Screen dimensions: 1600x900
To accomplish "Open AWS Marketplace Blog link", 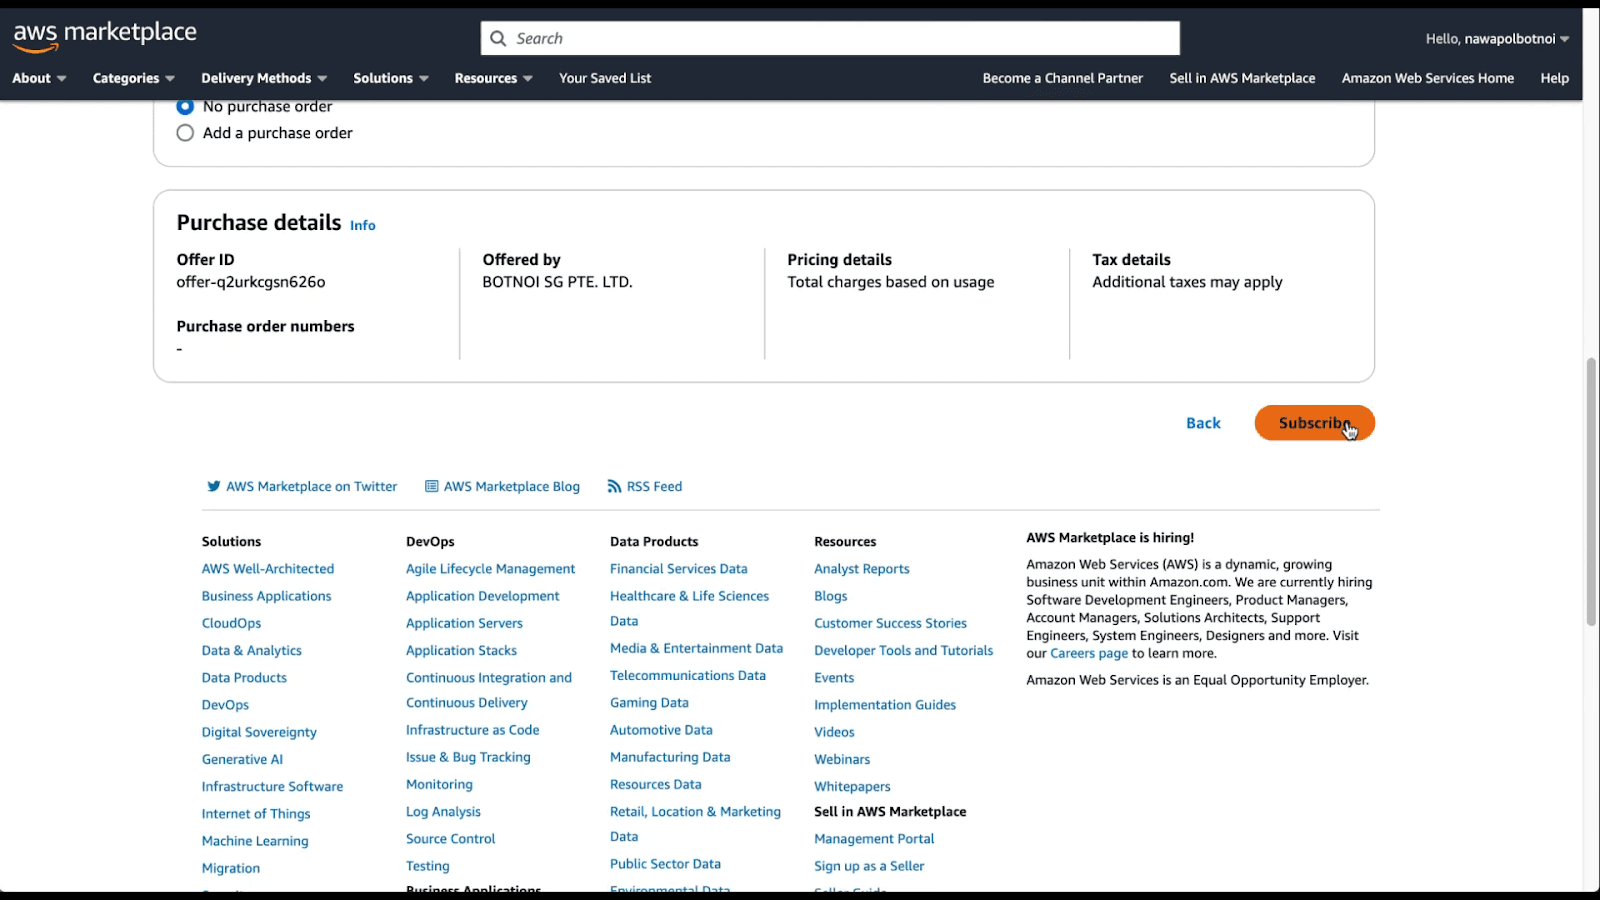I will (511, 486).
